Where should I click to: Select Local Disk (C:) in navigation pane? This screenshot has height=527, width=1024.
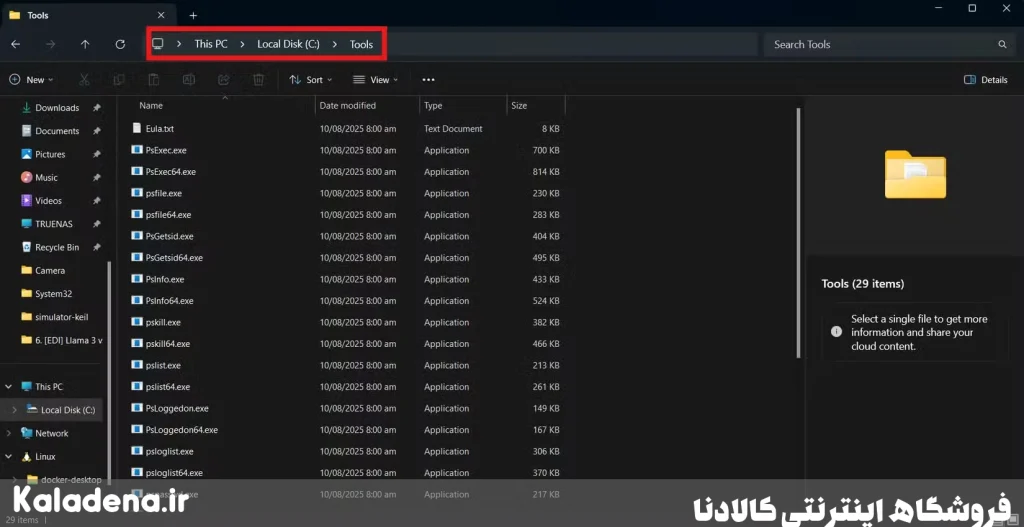[68, 410]
